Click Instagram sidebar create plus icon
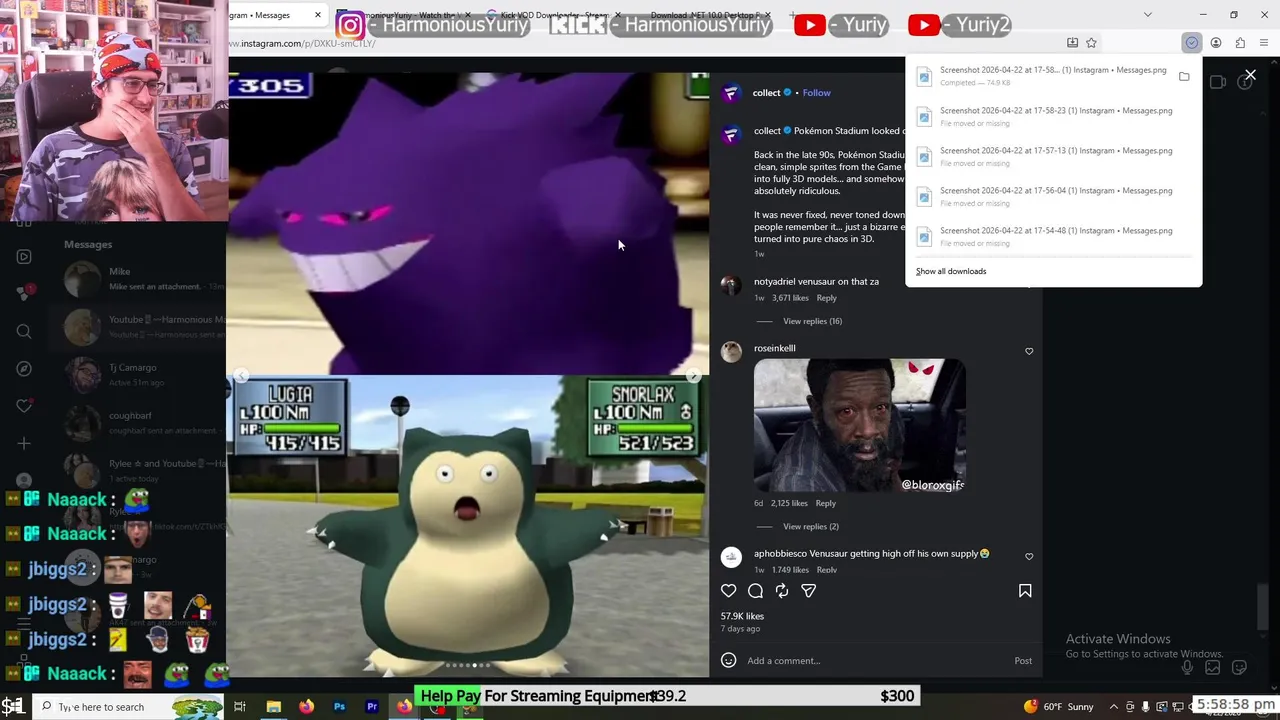 click(24, 443)
